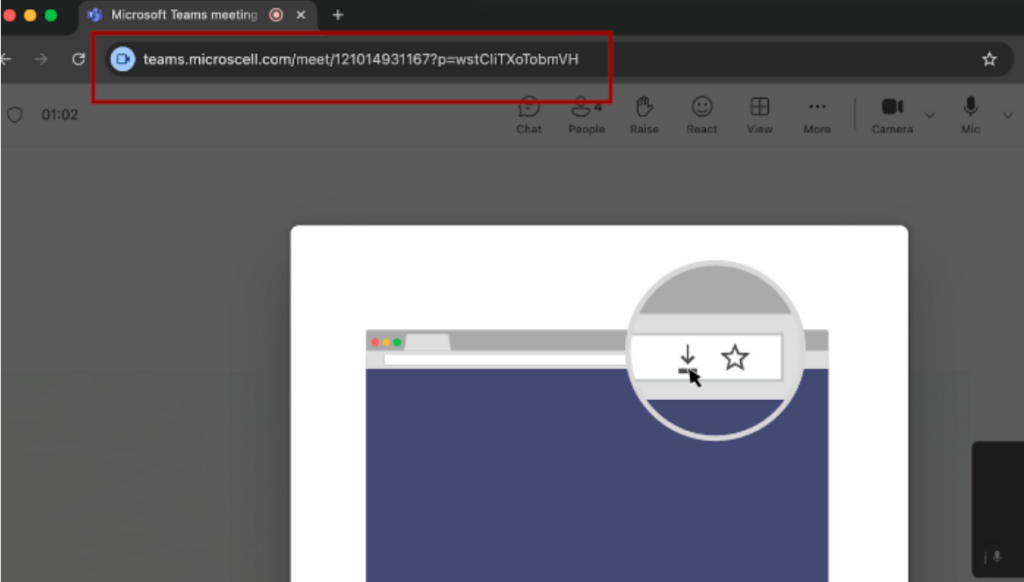The width and height of the screenshot is (1024, 582).
Task: Close the Microsoft Teams meeting tab
Action: 300,15
